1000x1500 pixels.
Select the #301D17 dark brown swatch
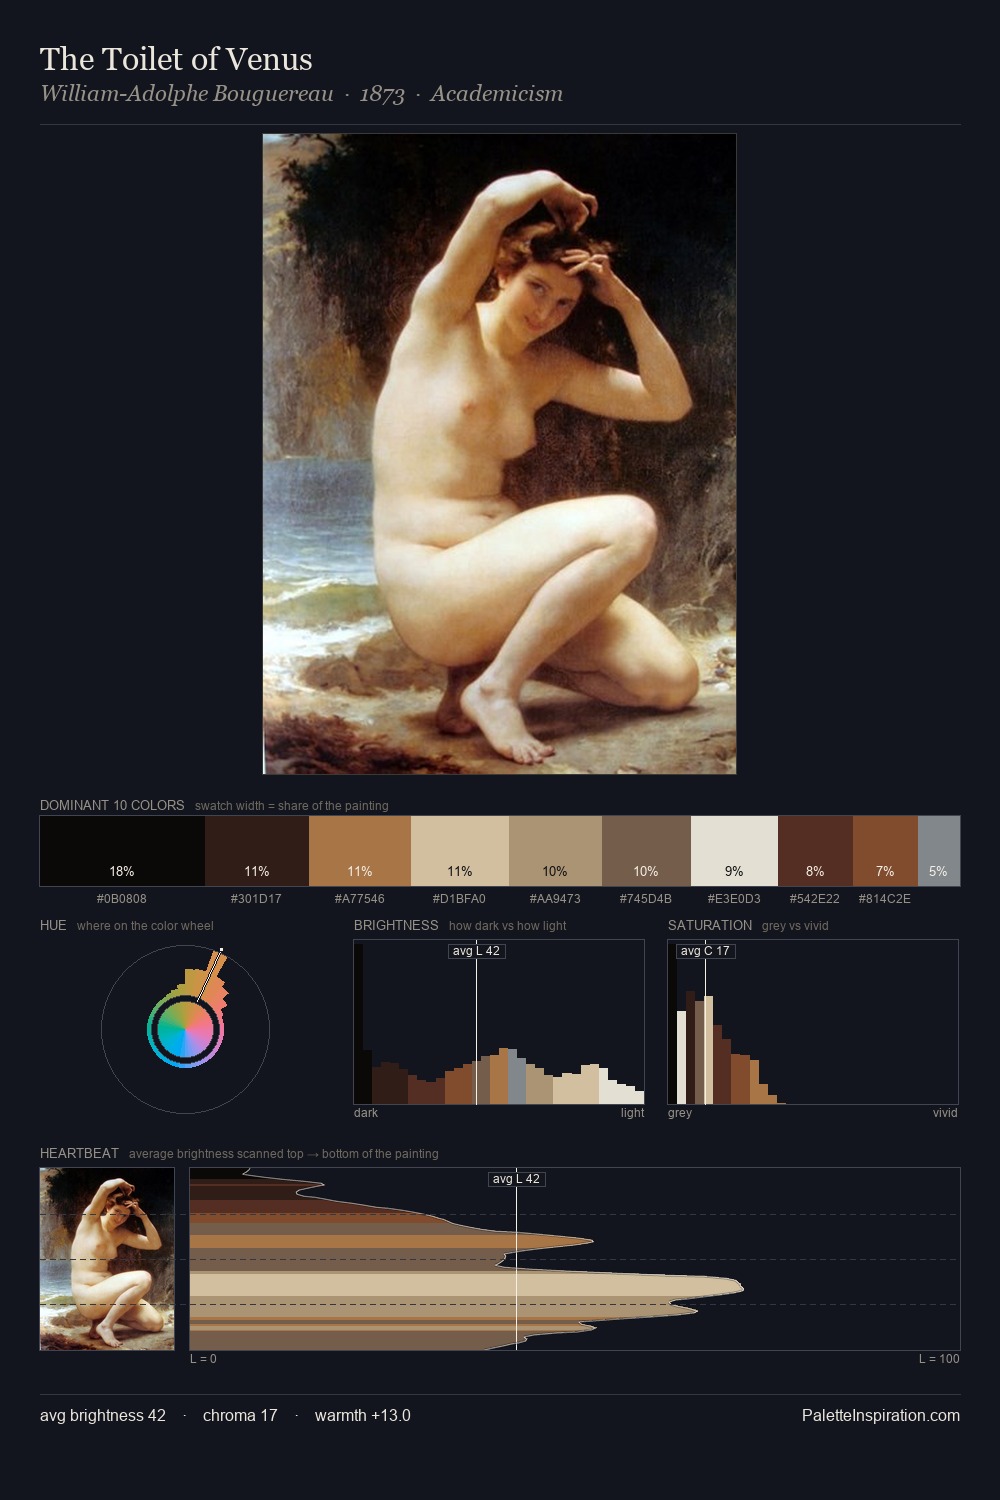pos(257,851)
